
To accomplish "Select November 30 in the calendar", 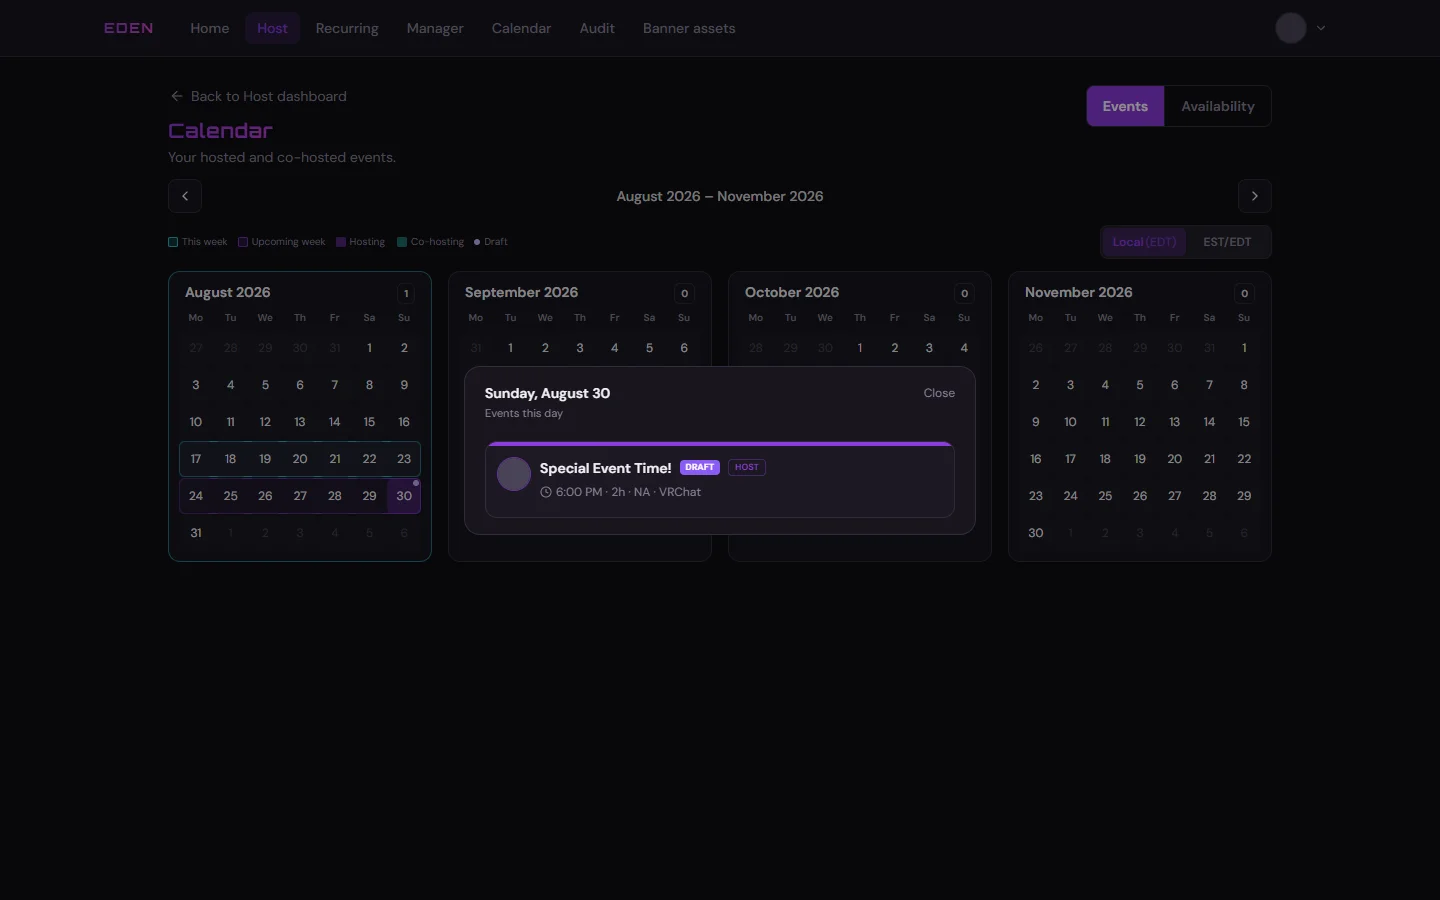I will (1036, 533).
